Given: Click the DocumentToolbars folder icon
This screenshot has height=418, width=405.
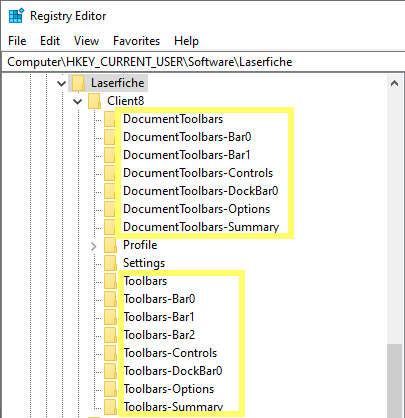Looking at the screenshot, I should 110,119.
